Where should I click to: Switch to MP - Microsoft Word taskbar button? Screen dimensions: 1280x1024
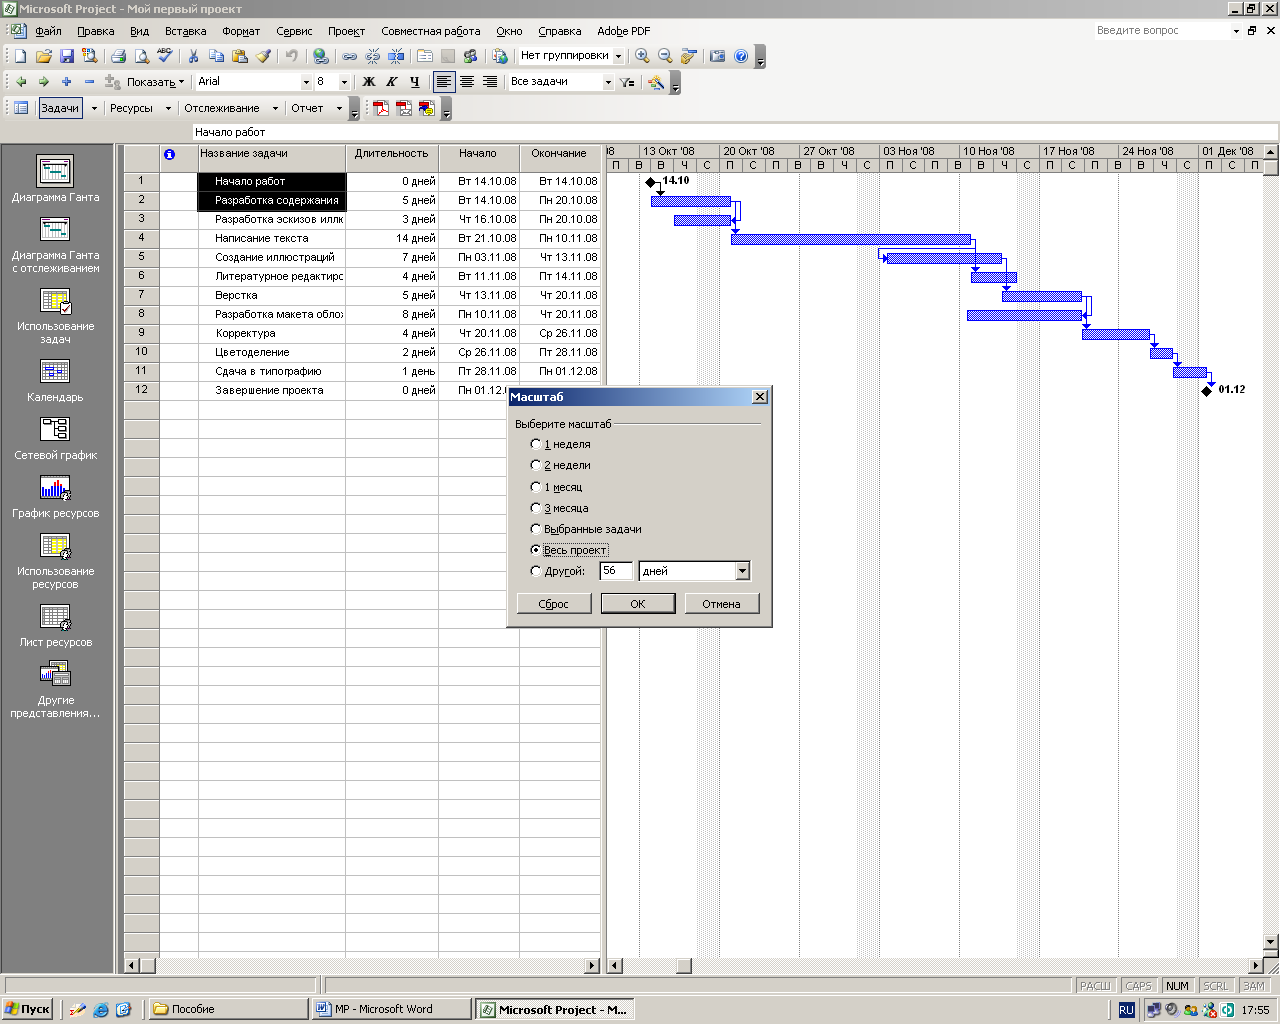point(391,1009)
